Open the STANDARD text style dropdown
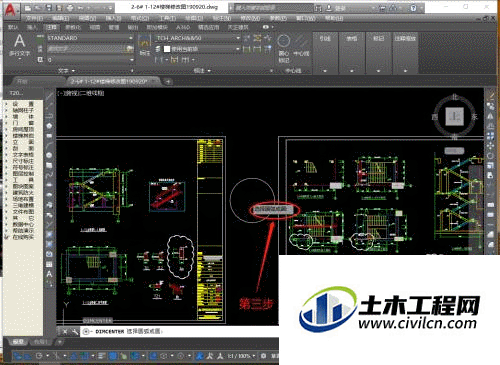Image resolution: width=500 pixels, height=365 pixels. tap(90, 38)
